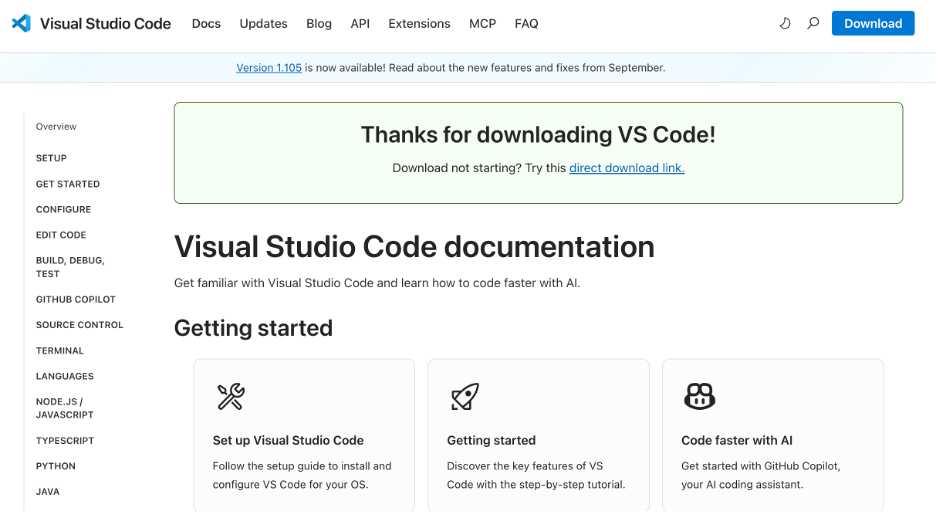Screen dimensions: 936x512
Task: Click the direct download link
Action: pyautogui.click(x=627, y=168)
